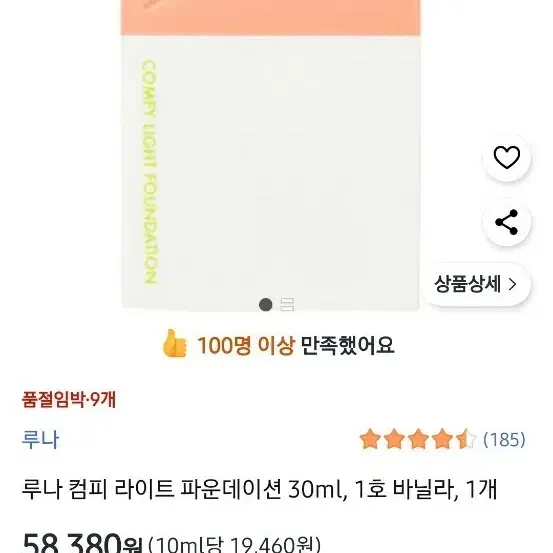Tap the 58,380원 price

pyautogui.click(x=82, y=543)
